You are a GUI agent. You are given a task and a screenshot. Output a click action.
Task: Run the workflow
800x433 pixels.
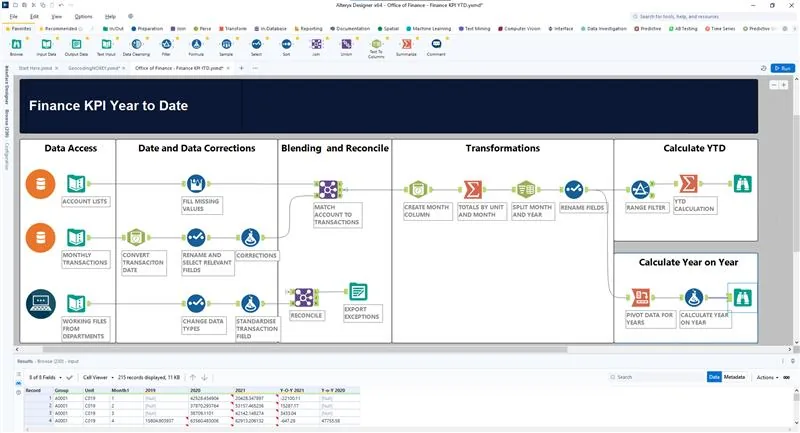(x=782, y=68)
